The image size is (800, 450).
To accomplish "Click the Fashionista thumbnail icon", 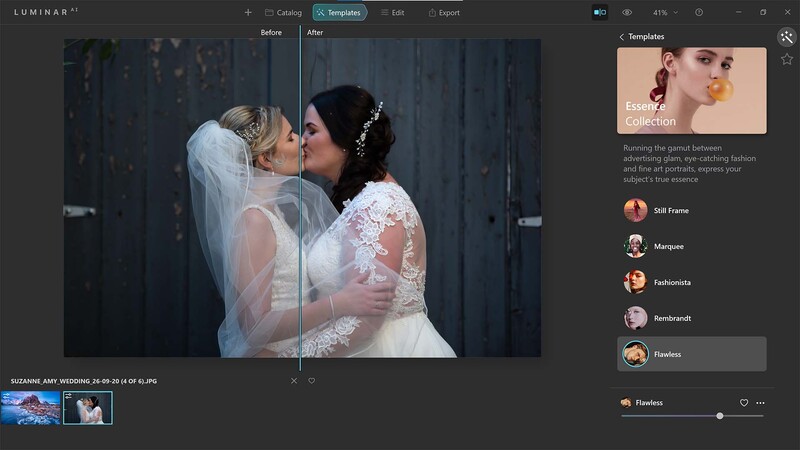I will [x=635, y=282].
